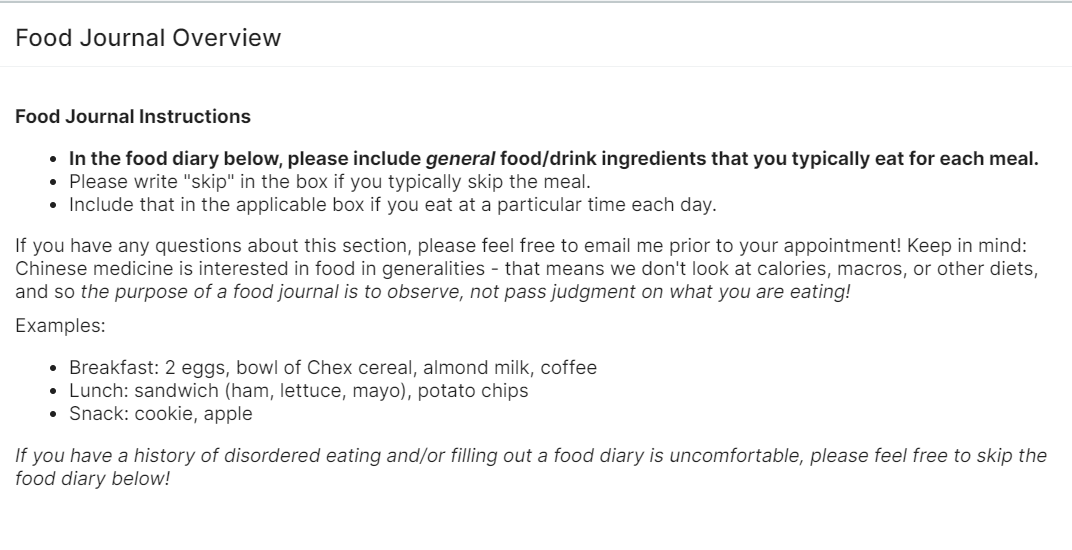The height and width of the screenshot is (550, 1072).
Task: Click the bold general food/drink ingredients instruction
Action: tap(553, 159)
